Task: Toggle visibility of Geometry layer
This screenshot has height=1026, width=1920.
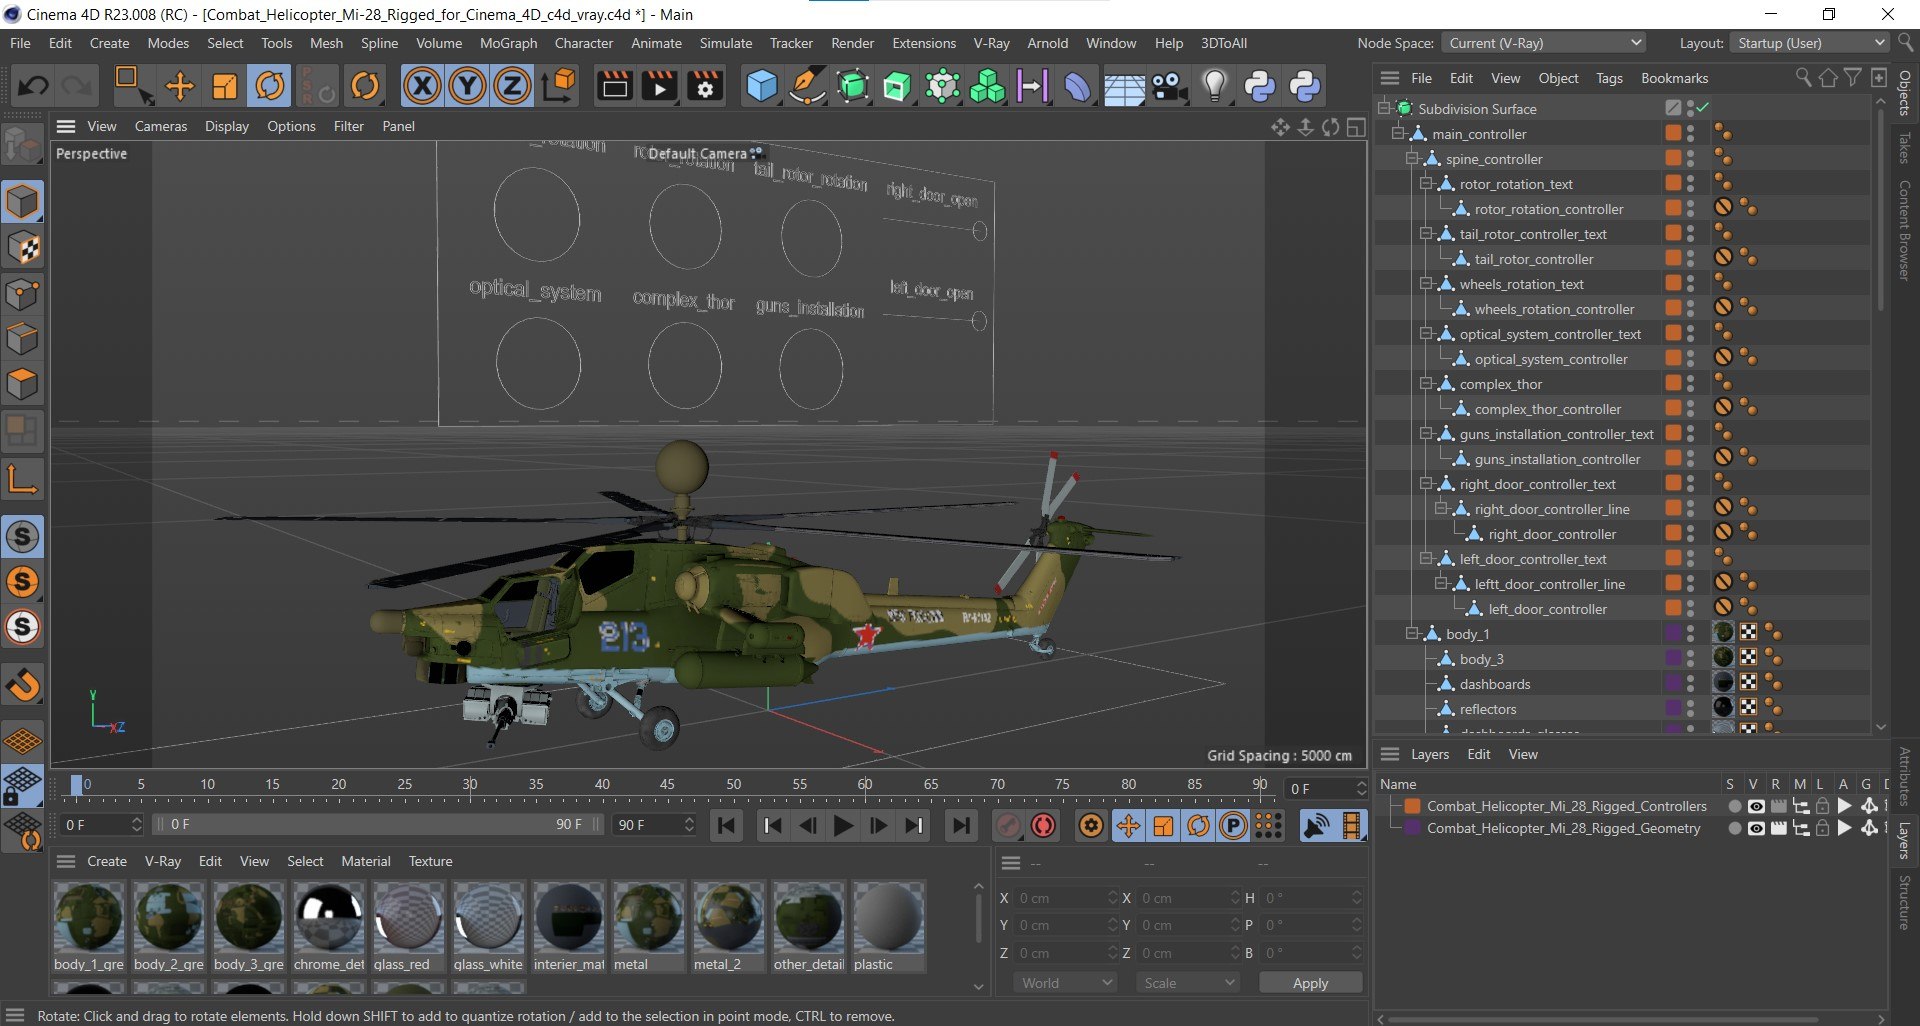Action: pyautogui.click(x=1755, y=828)
